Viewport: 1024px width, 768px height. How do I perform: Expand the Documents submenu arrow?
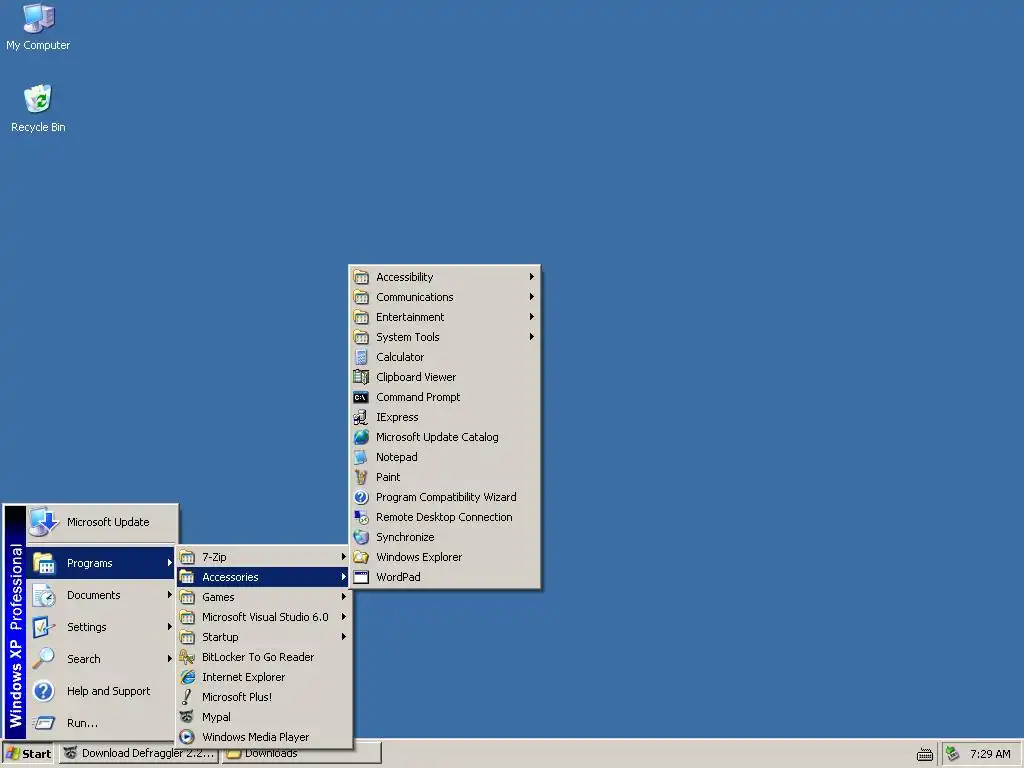coord(169,595)
